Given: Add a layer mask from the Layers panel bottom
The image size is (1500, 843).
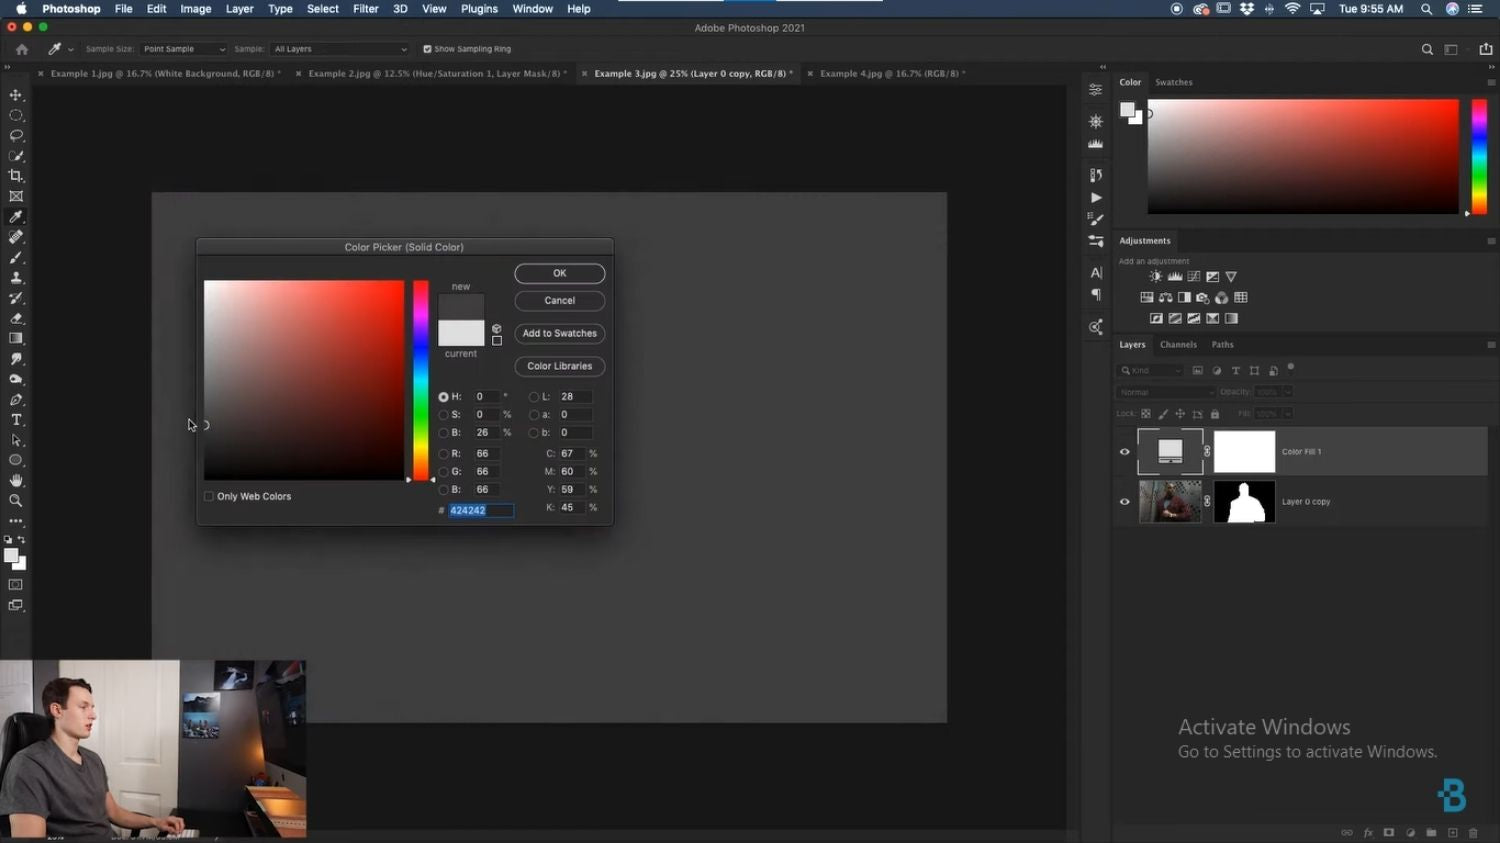Looking at the screenshot, I should 1388,832.
